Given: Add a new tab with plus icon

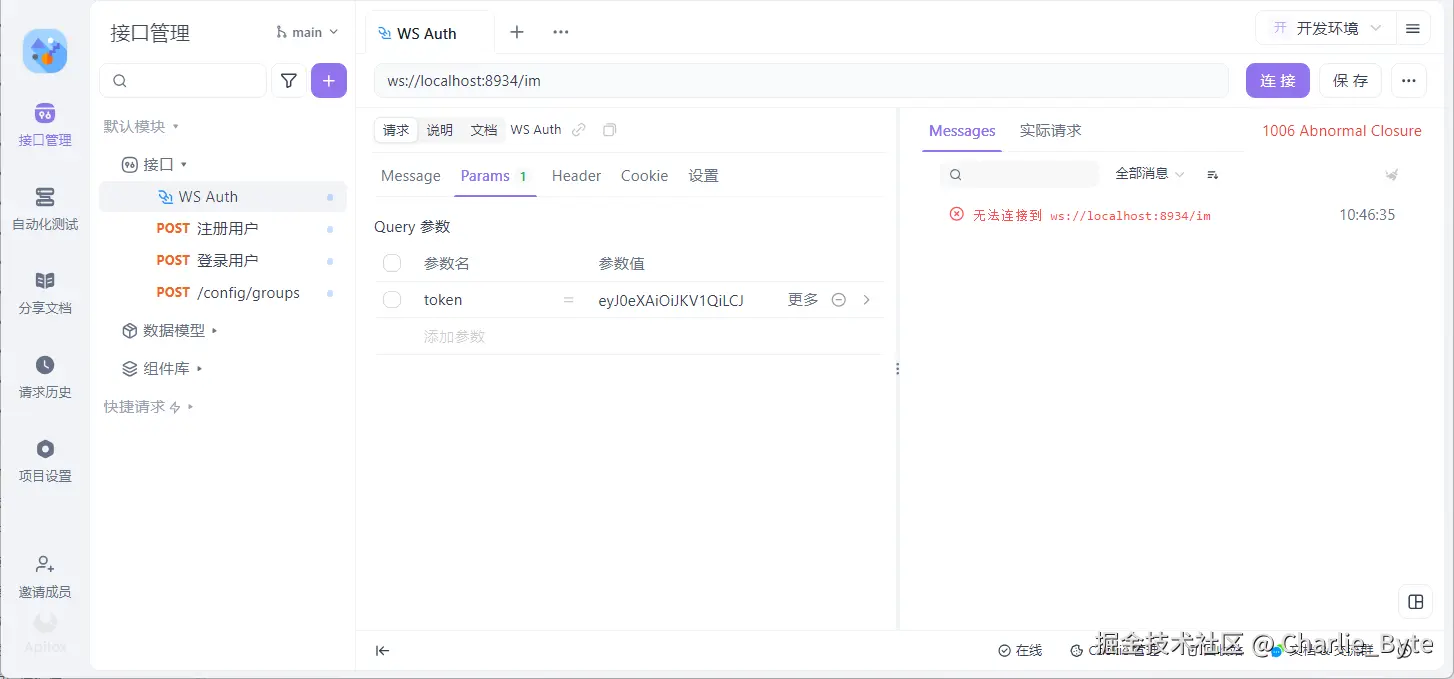Looking at the screenshot, I should pyautogui.click(x=517, y=32).
